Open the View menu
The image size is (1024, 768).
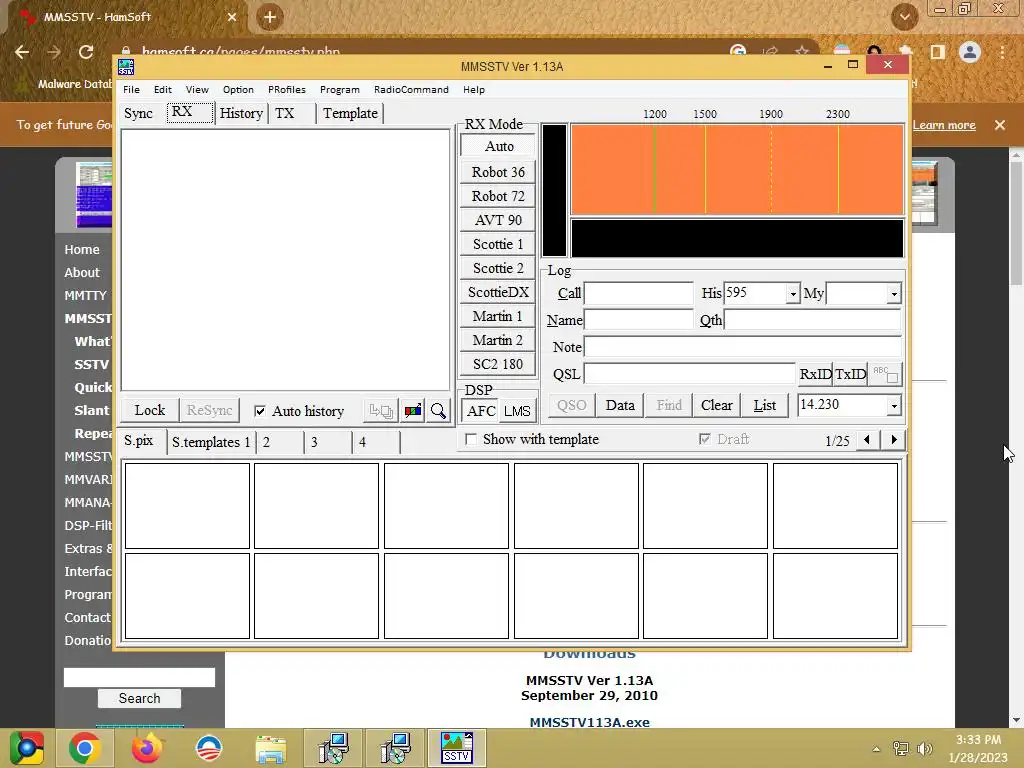[x=197, y=89]
